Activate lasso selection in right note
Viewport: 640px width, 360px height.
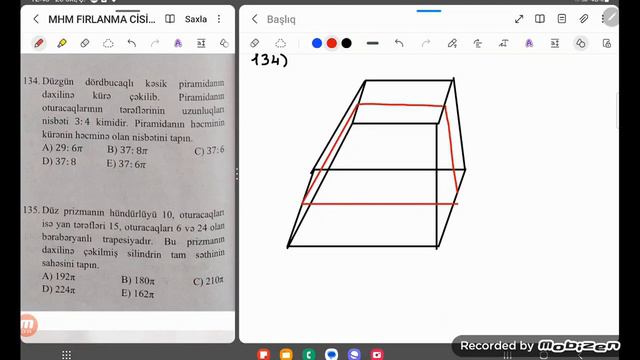click(x=280, y=43)
